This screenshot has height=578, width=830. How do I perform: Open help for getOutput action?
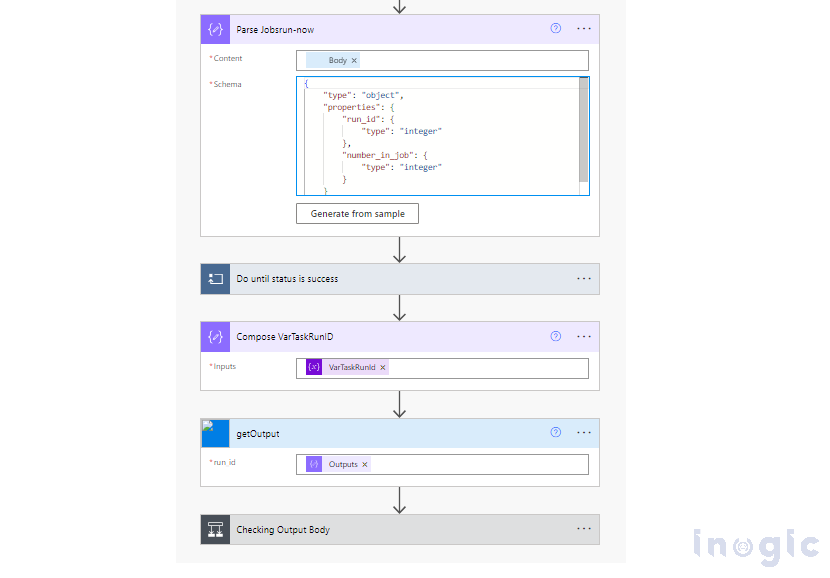point(555,432)
